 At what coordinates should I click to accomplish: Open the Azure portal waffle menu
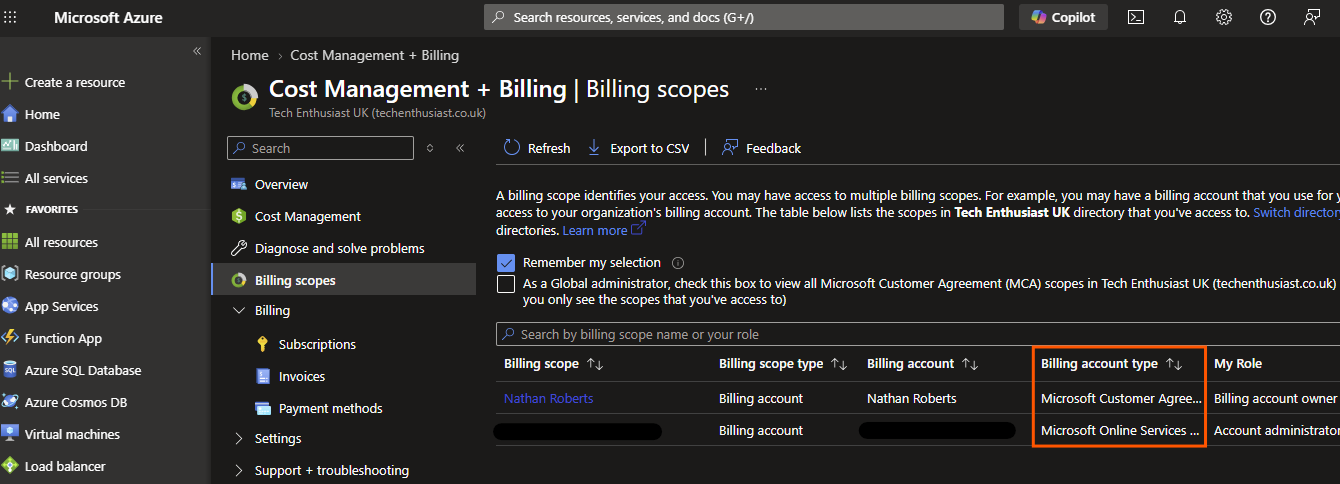(11, 17)
